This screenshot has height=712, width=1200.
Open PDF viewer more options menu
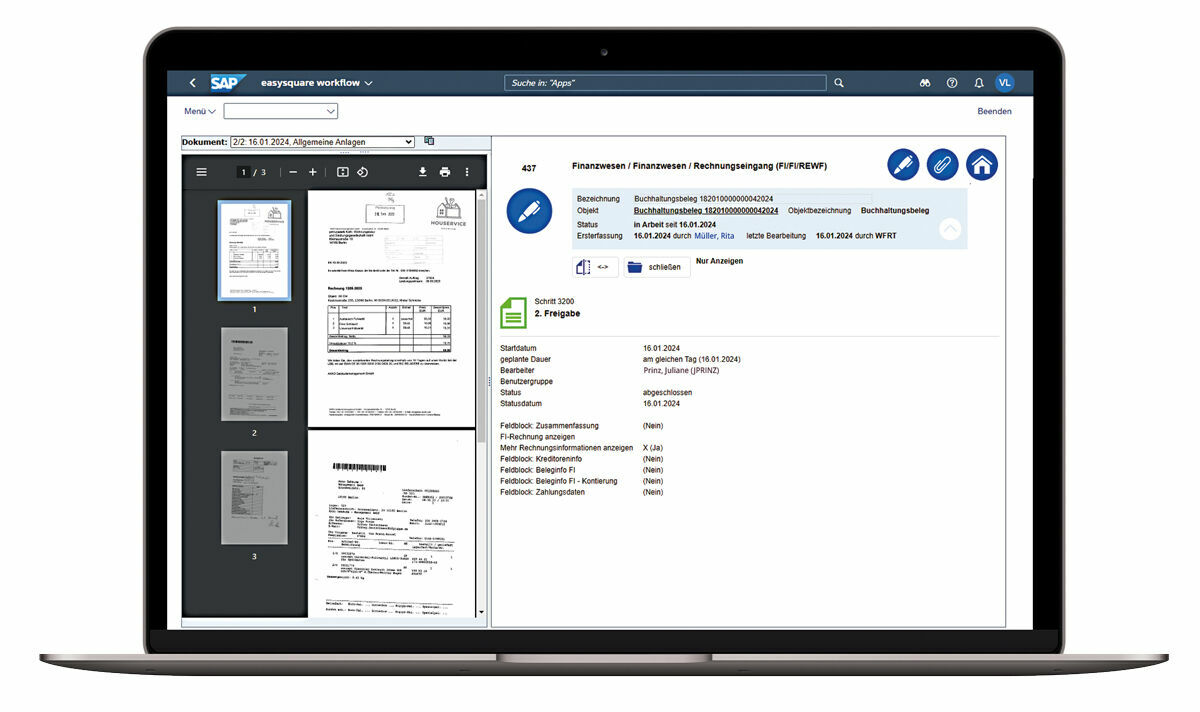tap(466, 172)
